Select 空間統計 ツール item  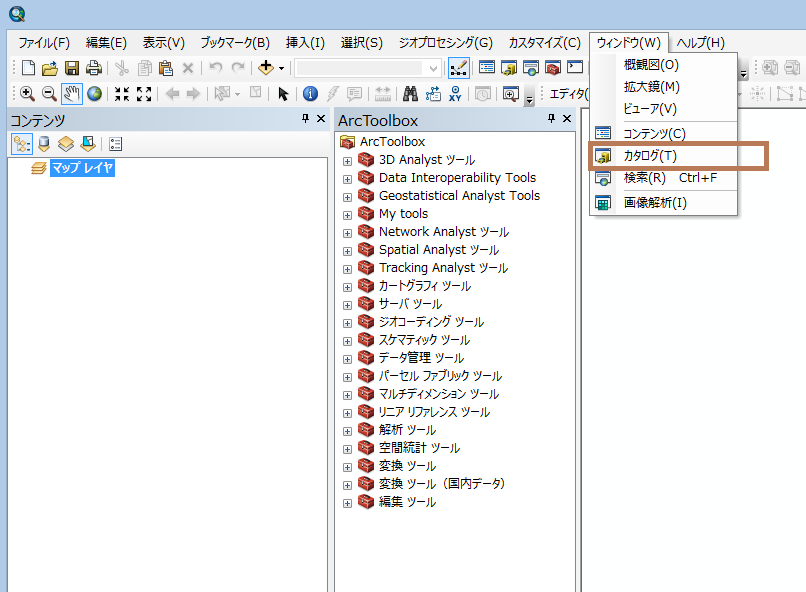[x=419, y=448]
